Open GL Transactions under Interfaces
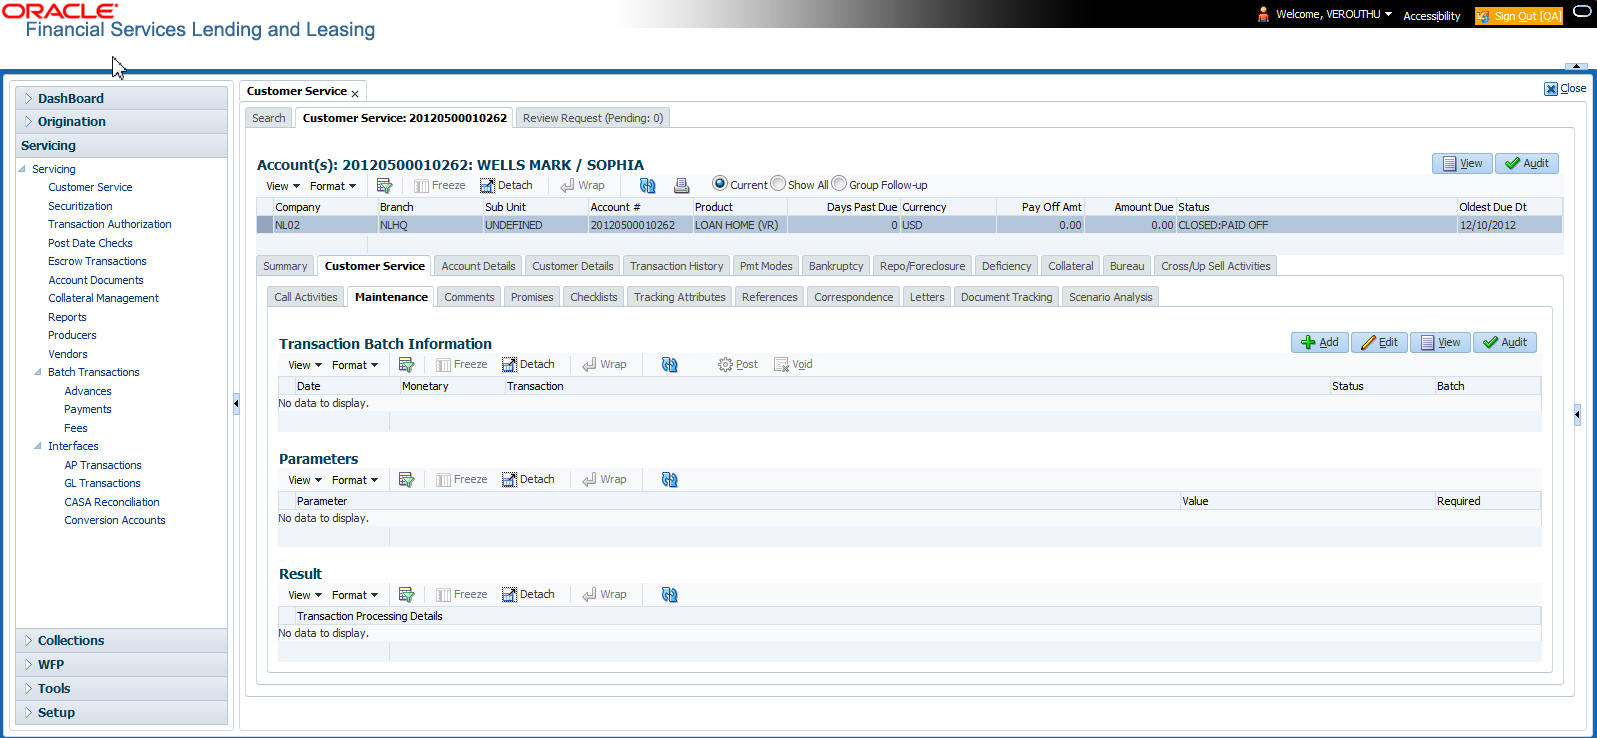Screen dimensions: 1597x738 (x=102, y=483)
